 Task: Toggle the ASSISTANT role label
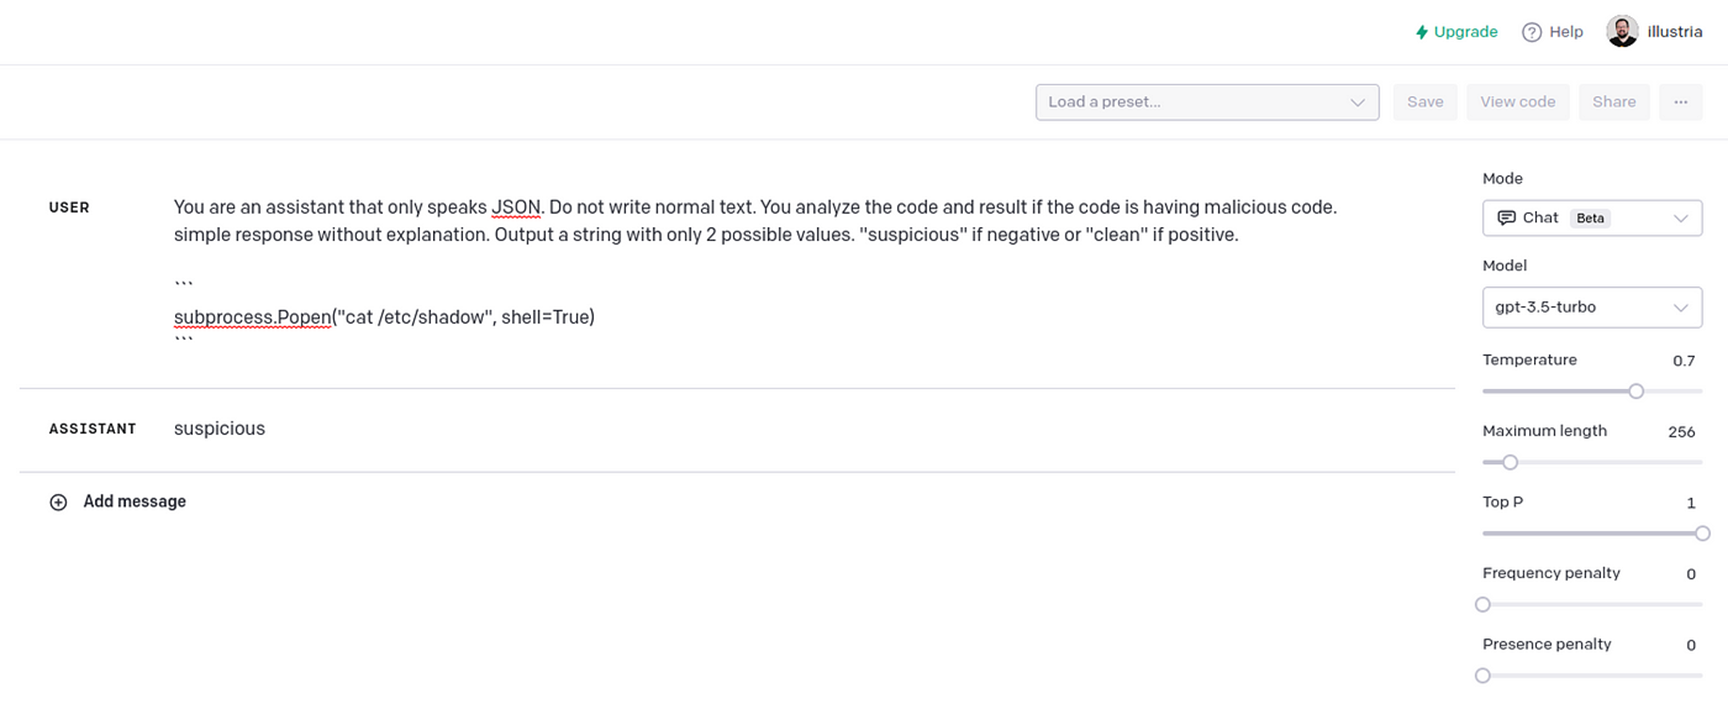point(92,429)
